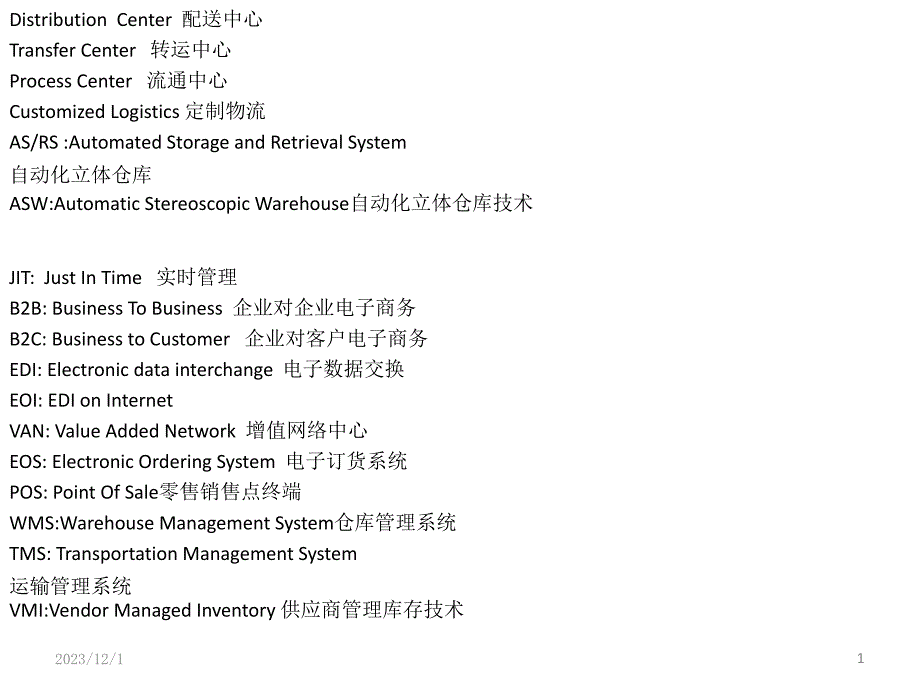Click the Customized Logistics text

(x=137, y=111)
